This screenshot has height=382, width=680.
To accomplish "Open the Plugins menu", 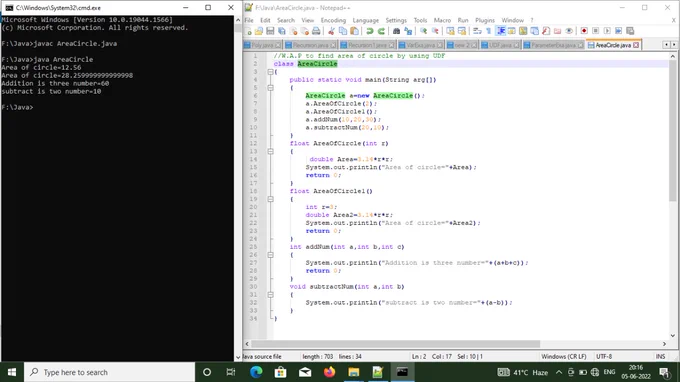I will (x=485, y=20).
